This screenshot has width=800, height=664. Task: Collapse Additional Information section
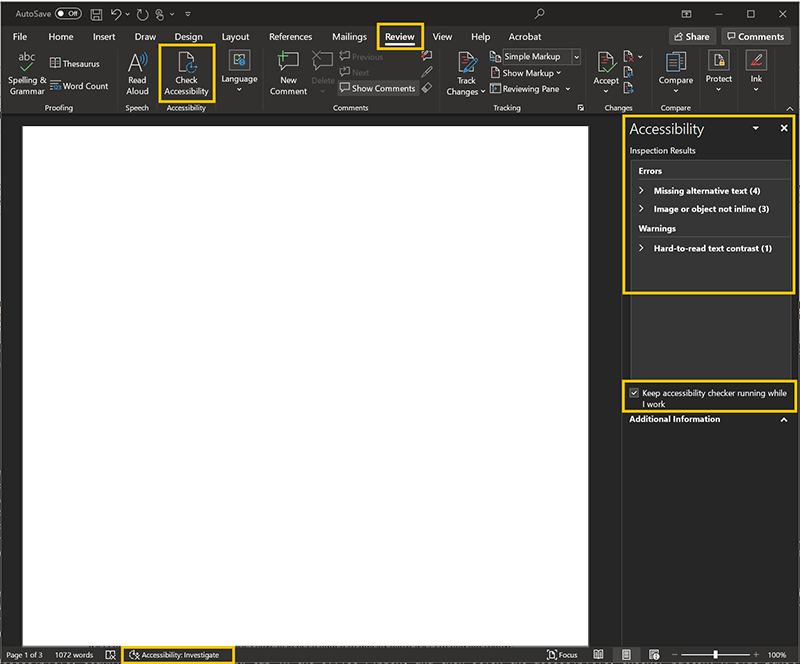coord(784,420)
